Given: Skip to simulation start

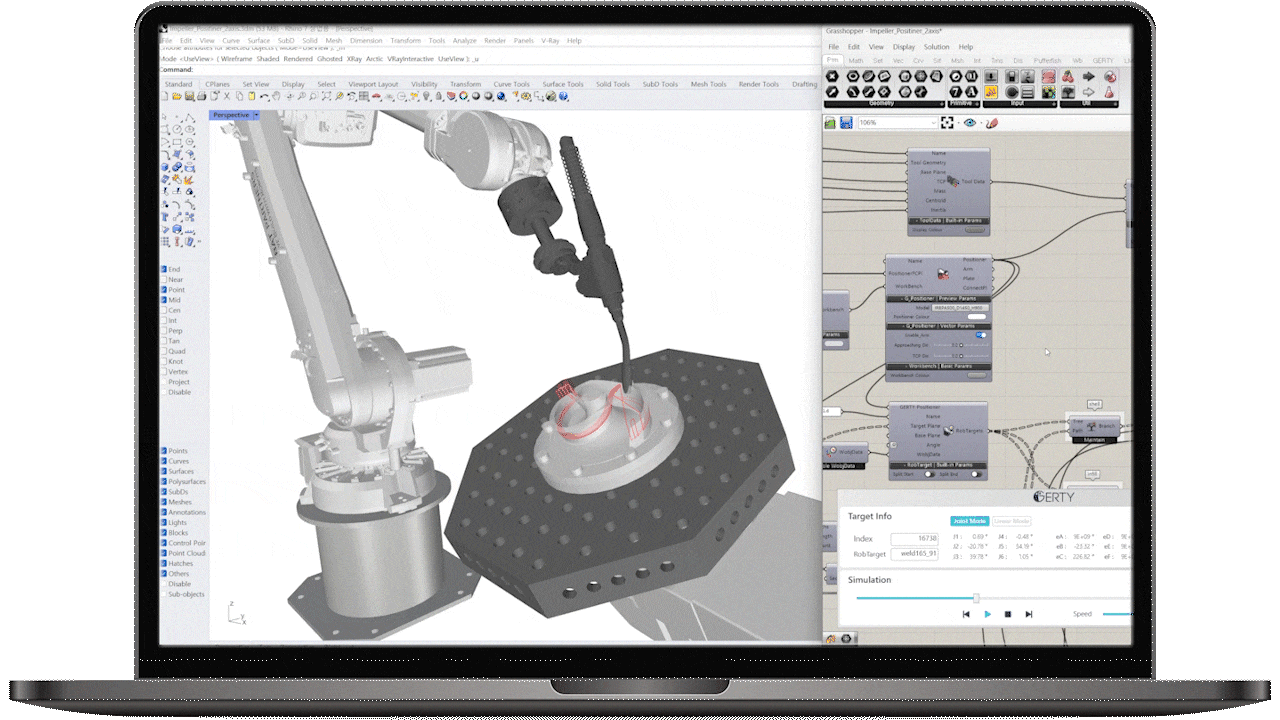Looking at the screenshot, I should click(966, 614).
